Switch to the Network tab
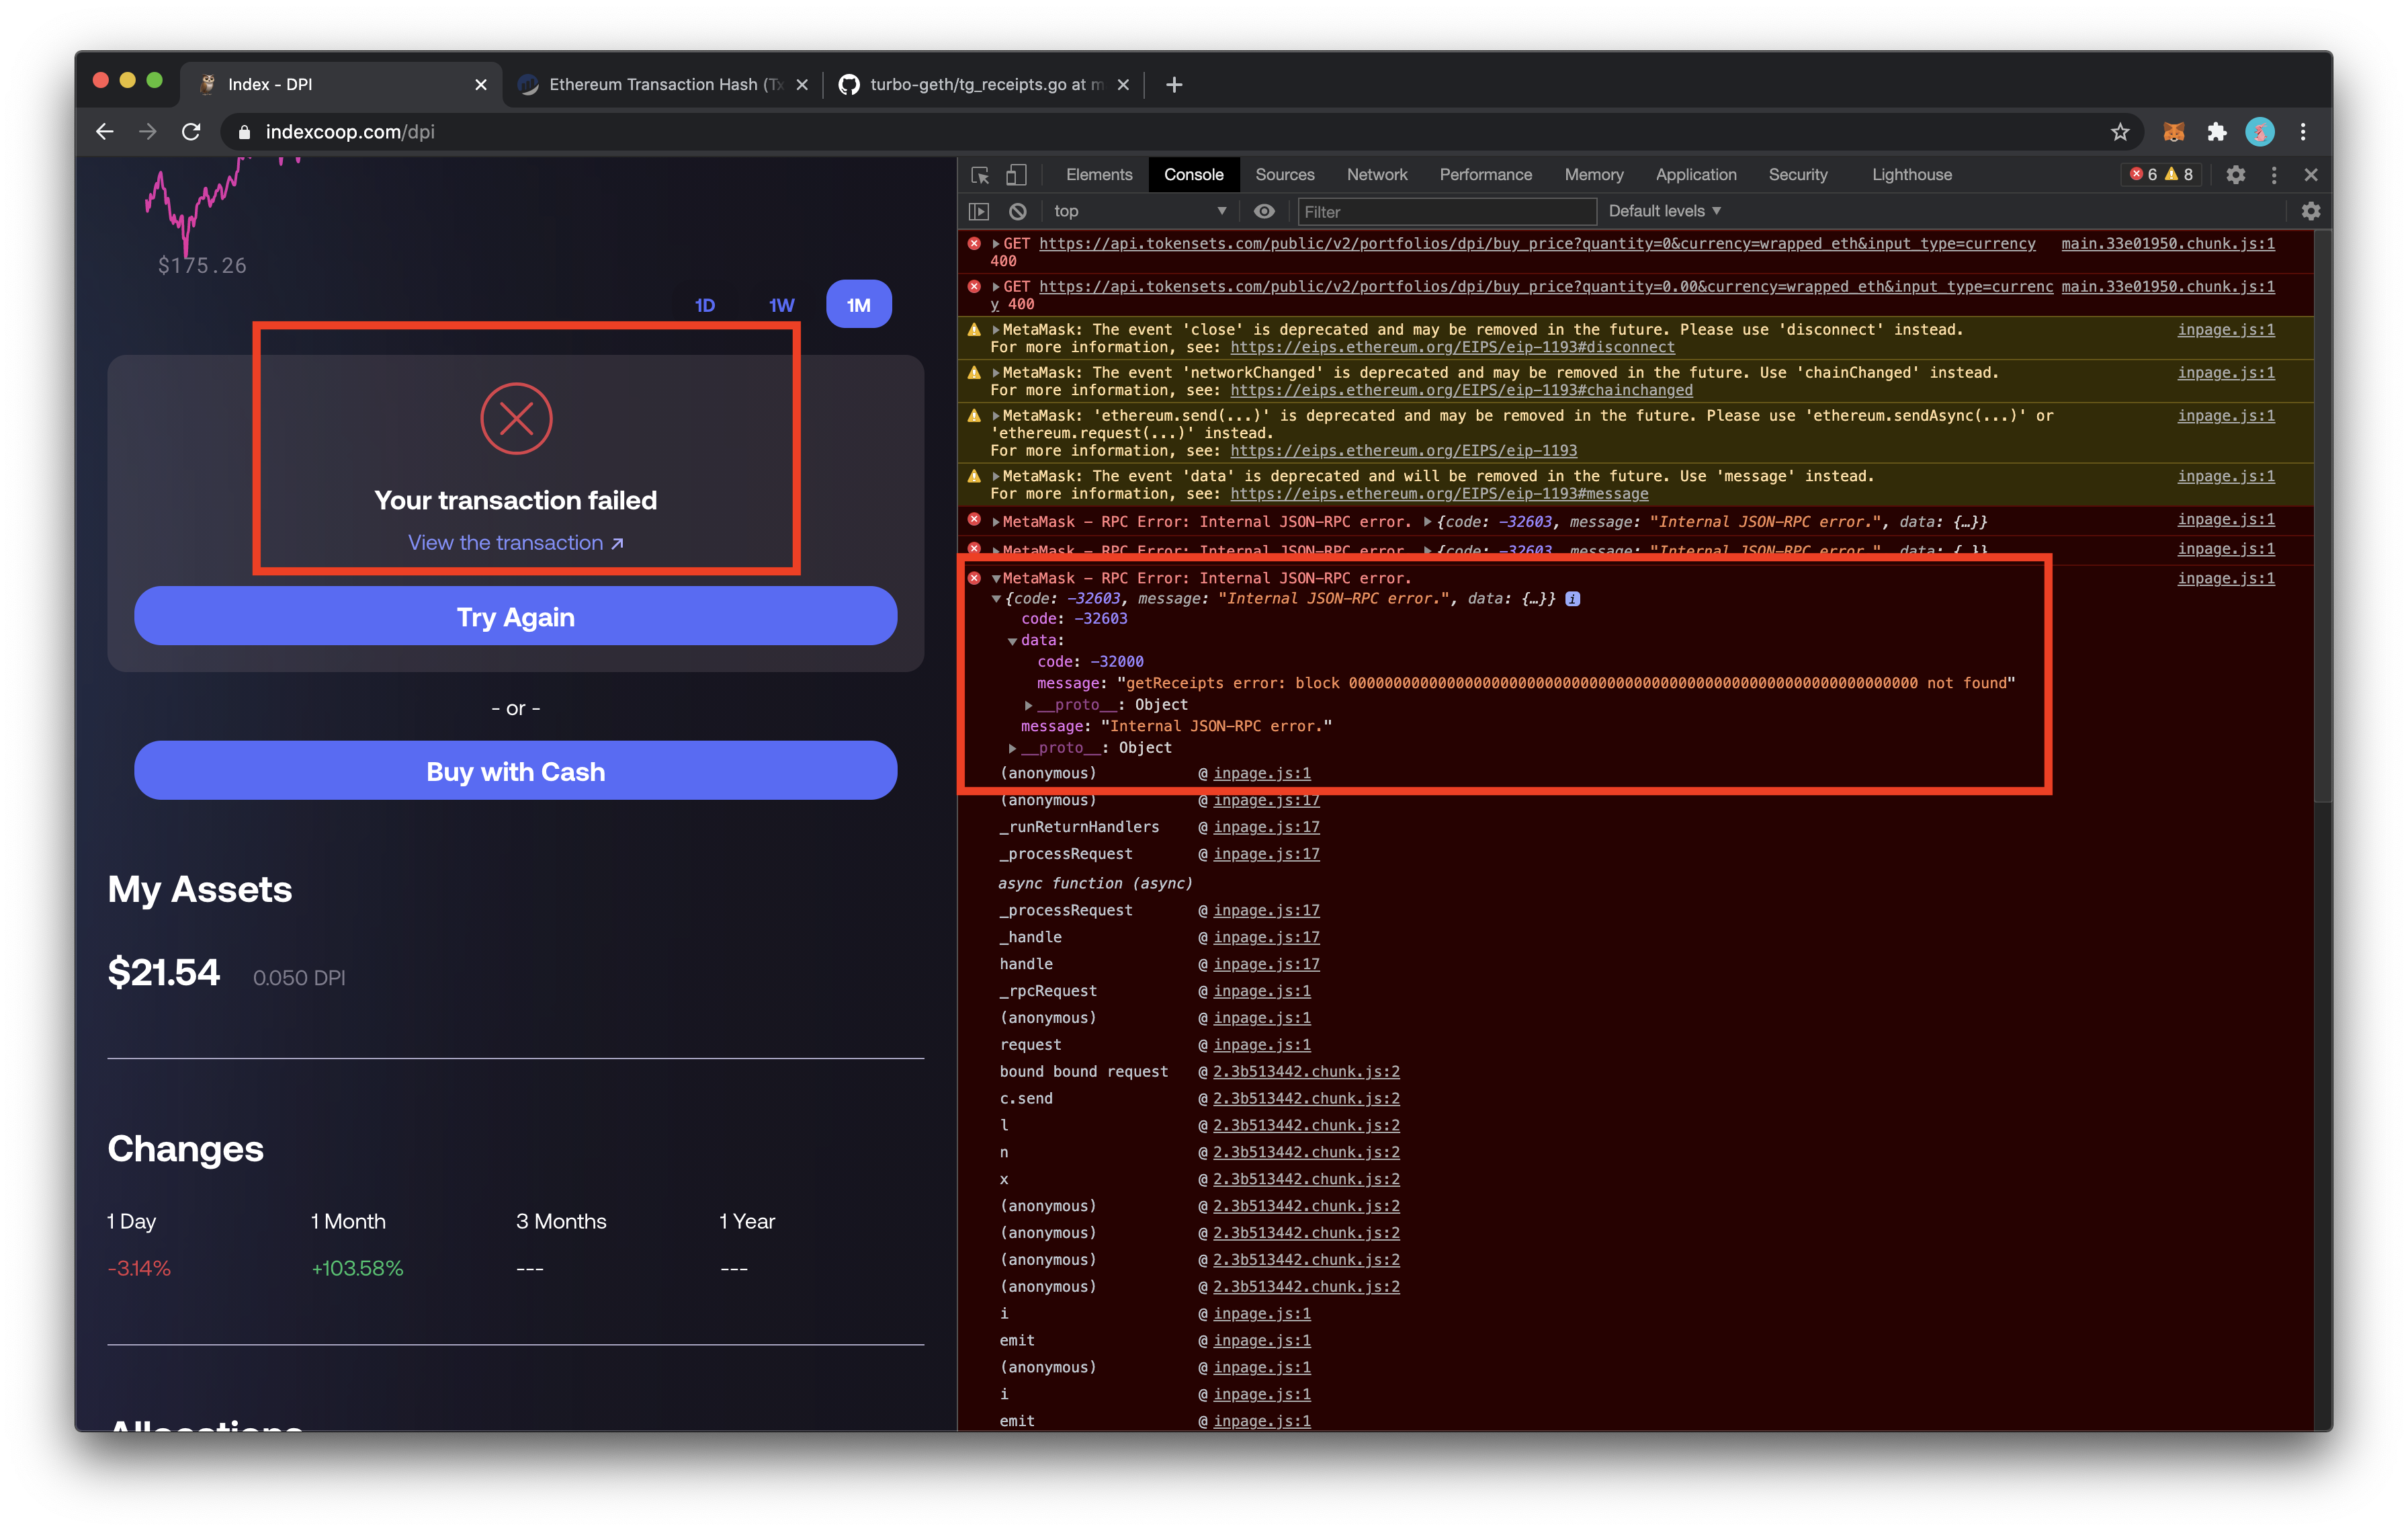Image resolution: width=2408 pixels, height=1531 pixels. point(1376,175)
